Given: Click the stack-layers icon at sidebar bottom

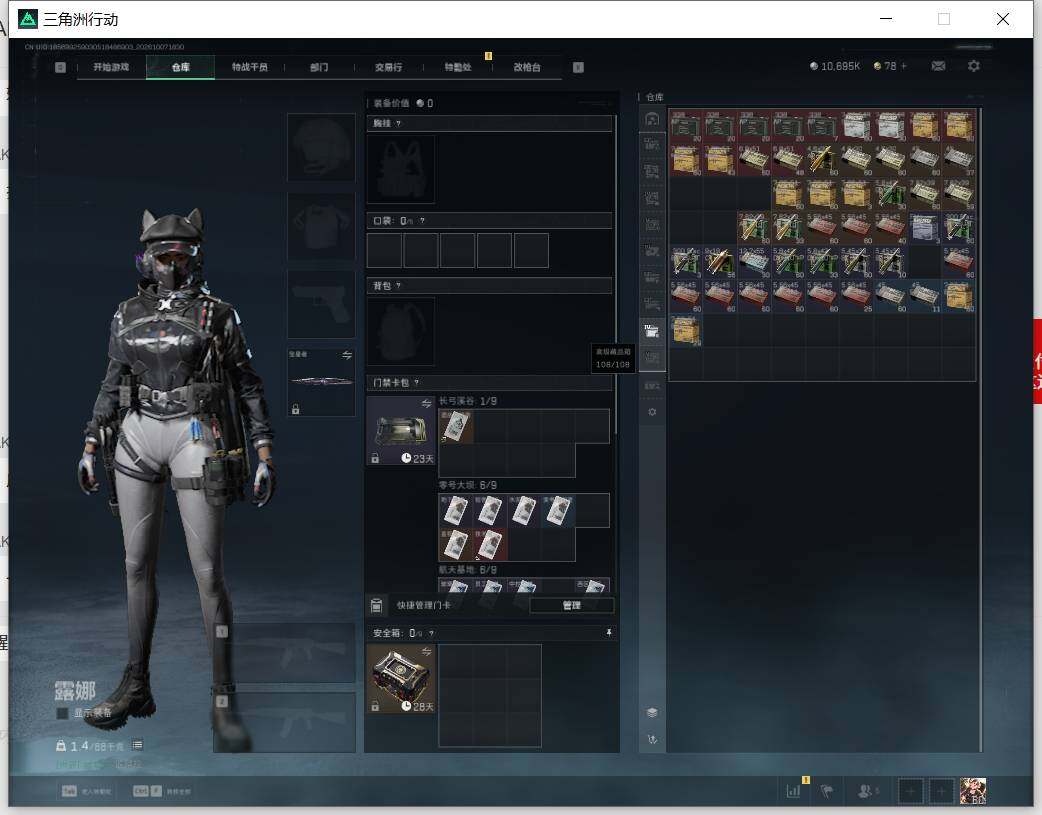Looking at the screenshot, I should (652, 713).
